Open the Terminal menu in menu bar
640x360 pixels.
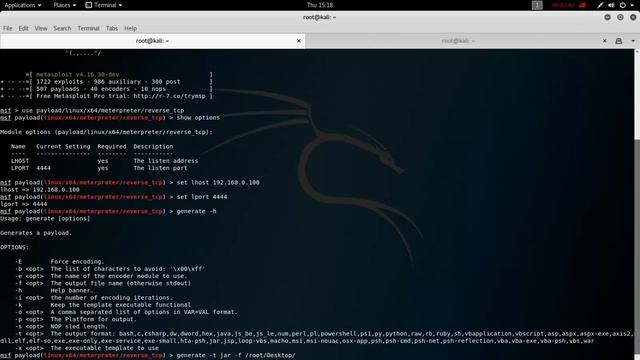88,28
